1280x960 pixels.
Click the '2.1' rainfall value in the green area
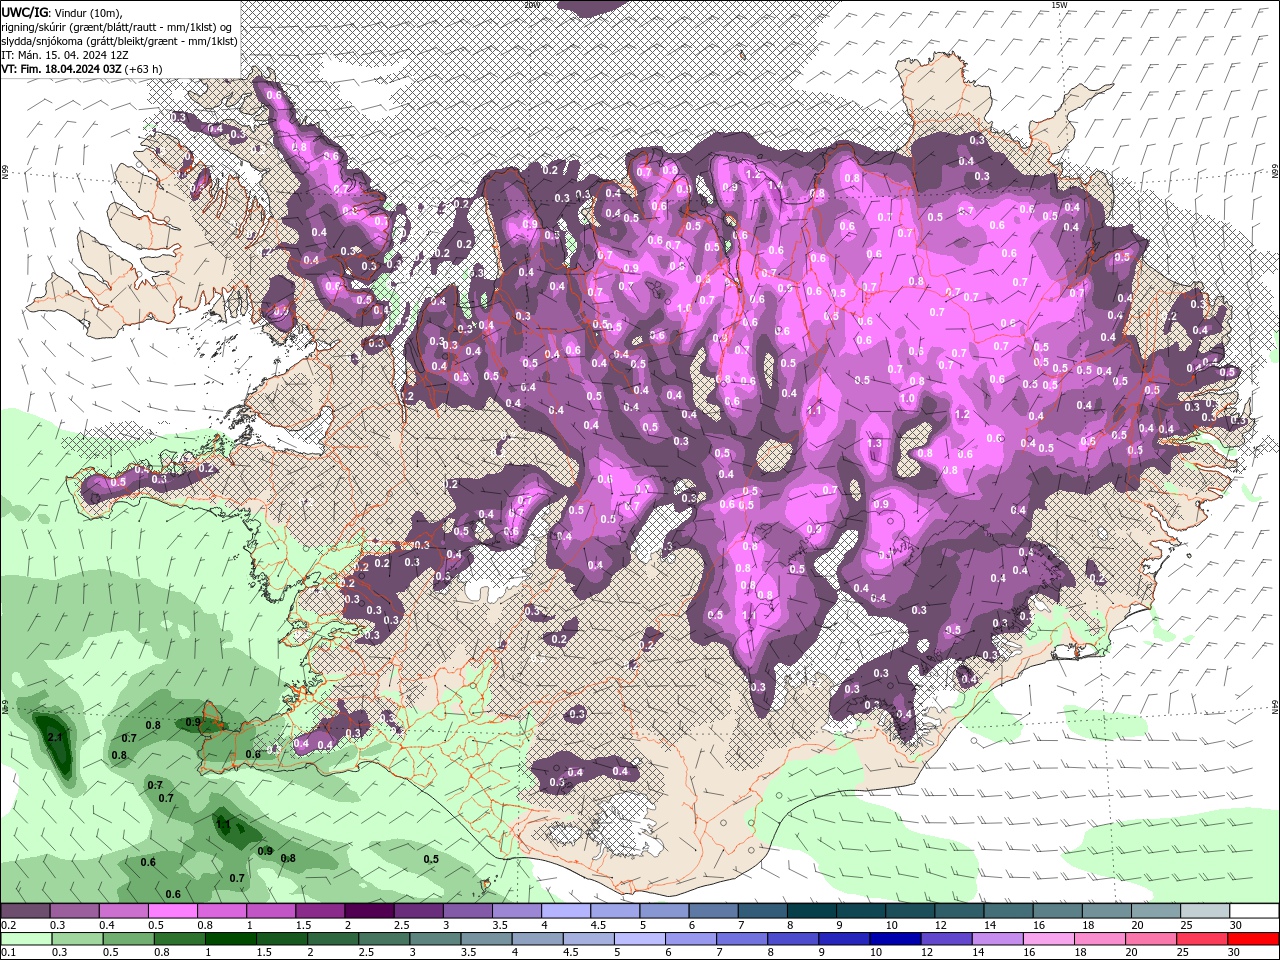click(55, 737)
